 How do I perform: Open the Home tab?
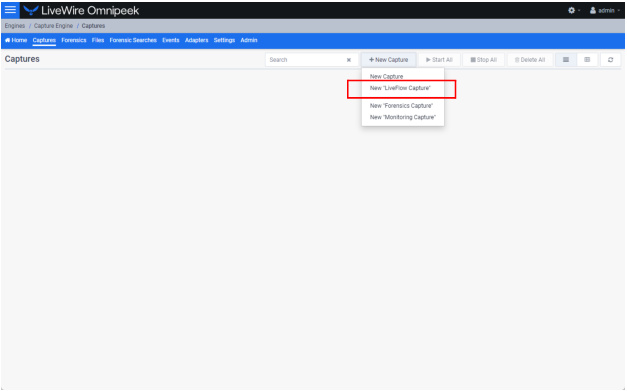pyautogui.click(x=16, y=40)
